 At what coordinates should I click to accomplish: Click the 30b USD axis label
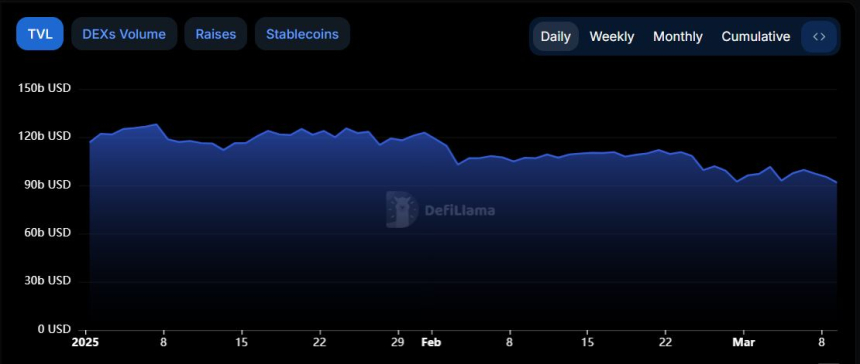click(48, 281)
